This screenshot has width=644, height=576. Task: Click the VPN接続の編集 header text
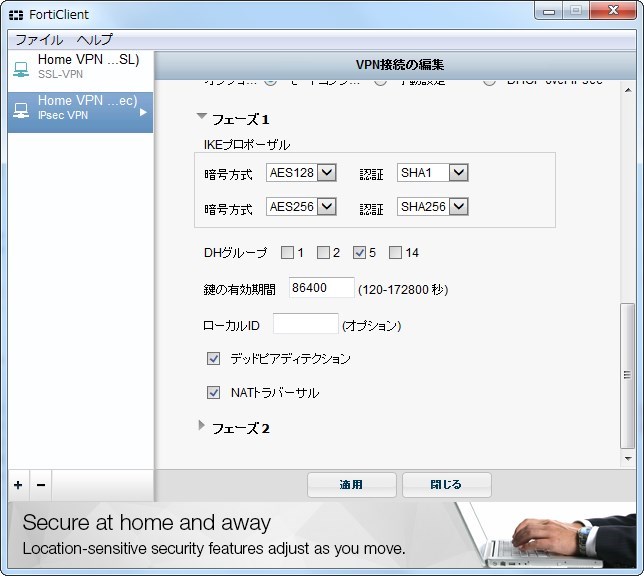400,65
